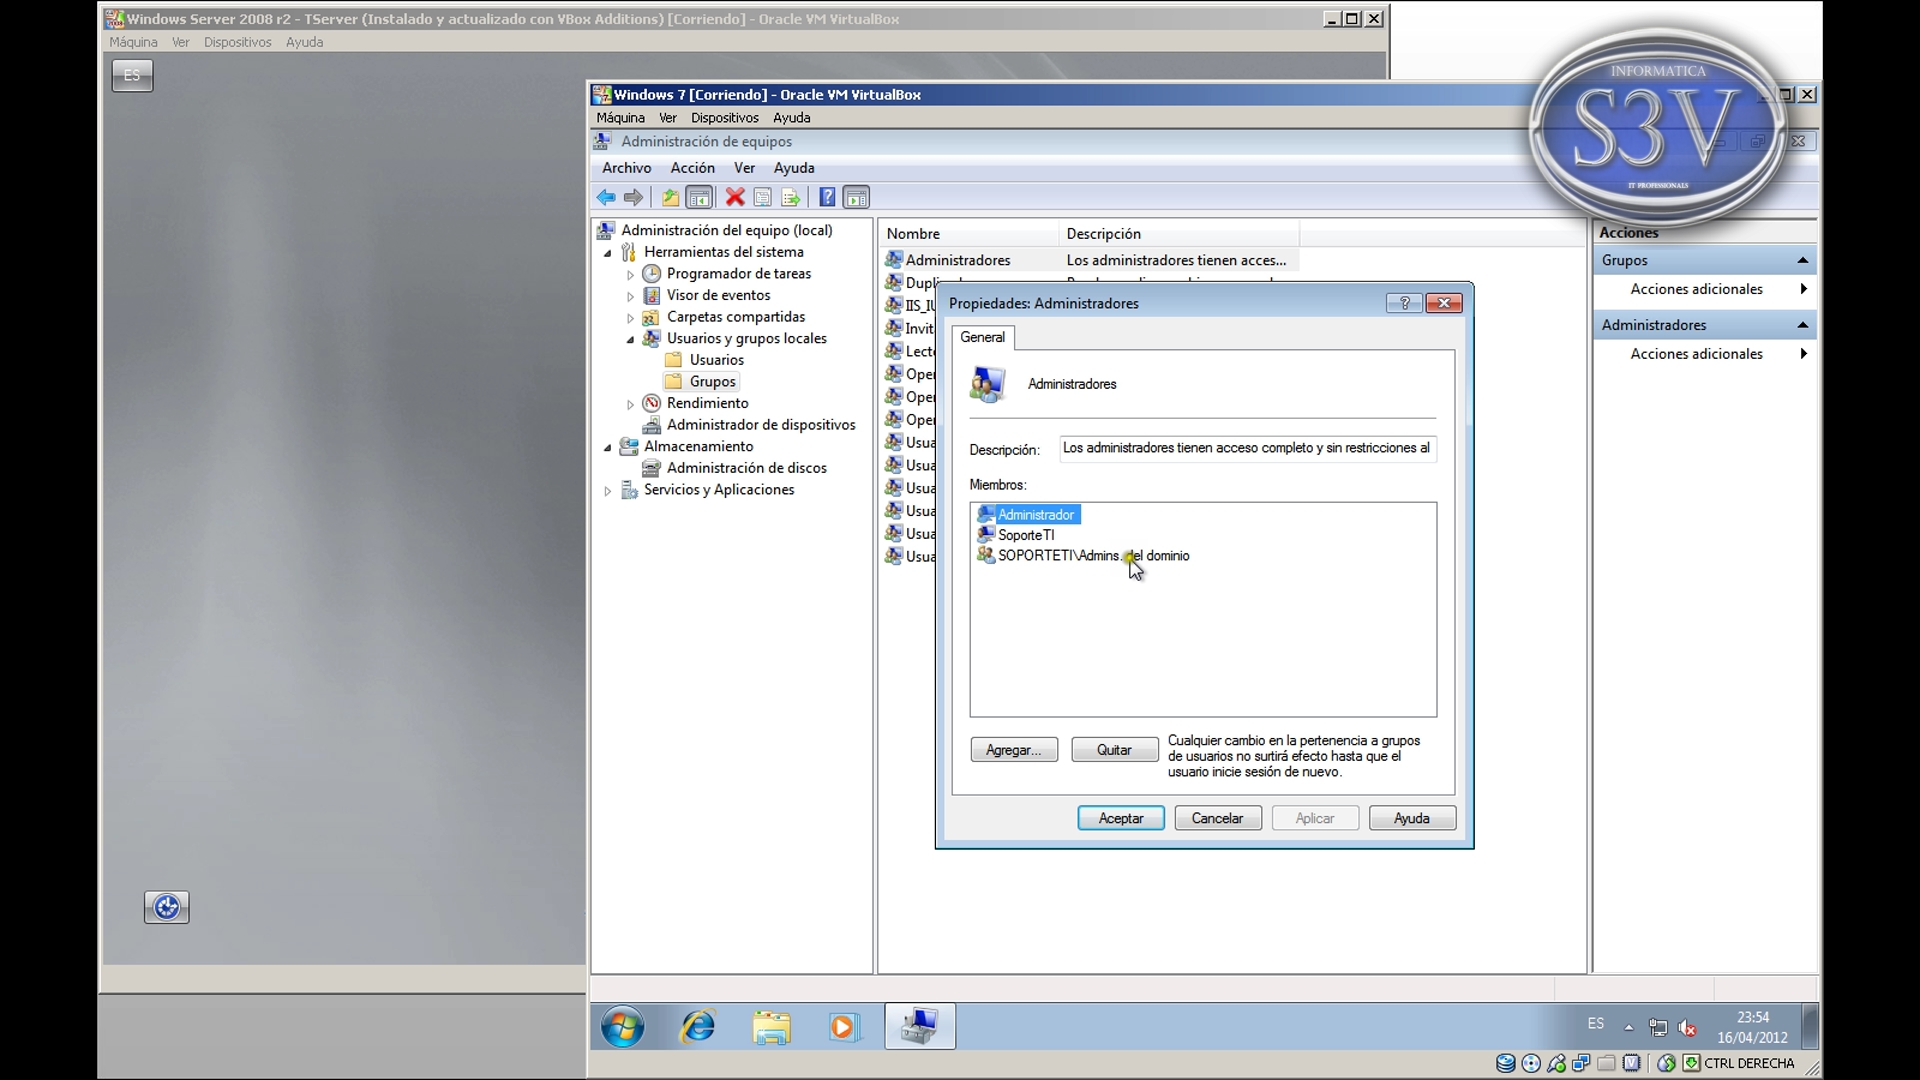Click the red X Delete toolbar icon

click(x=735, y=198)
